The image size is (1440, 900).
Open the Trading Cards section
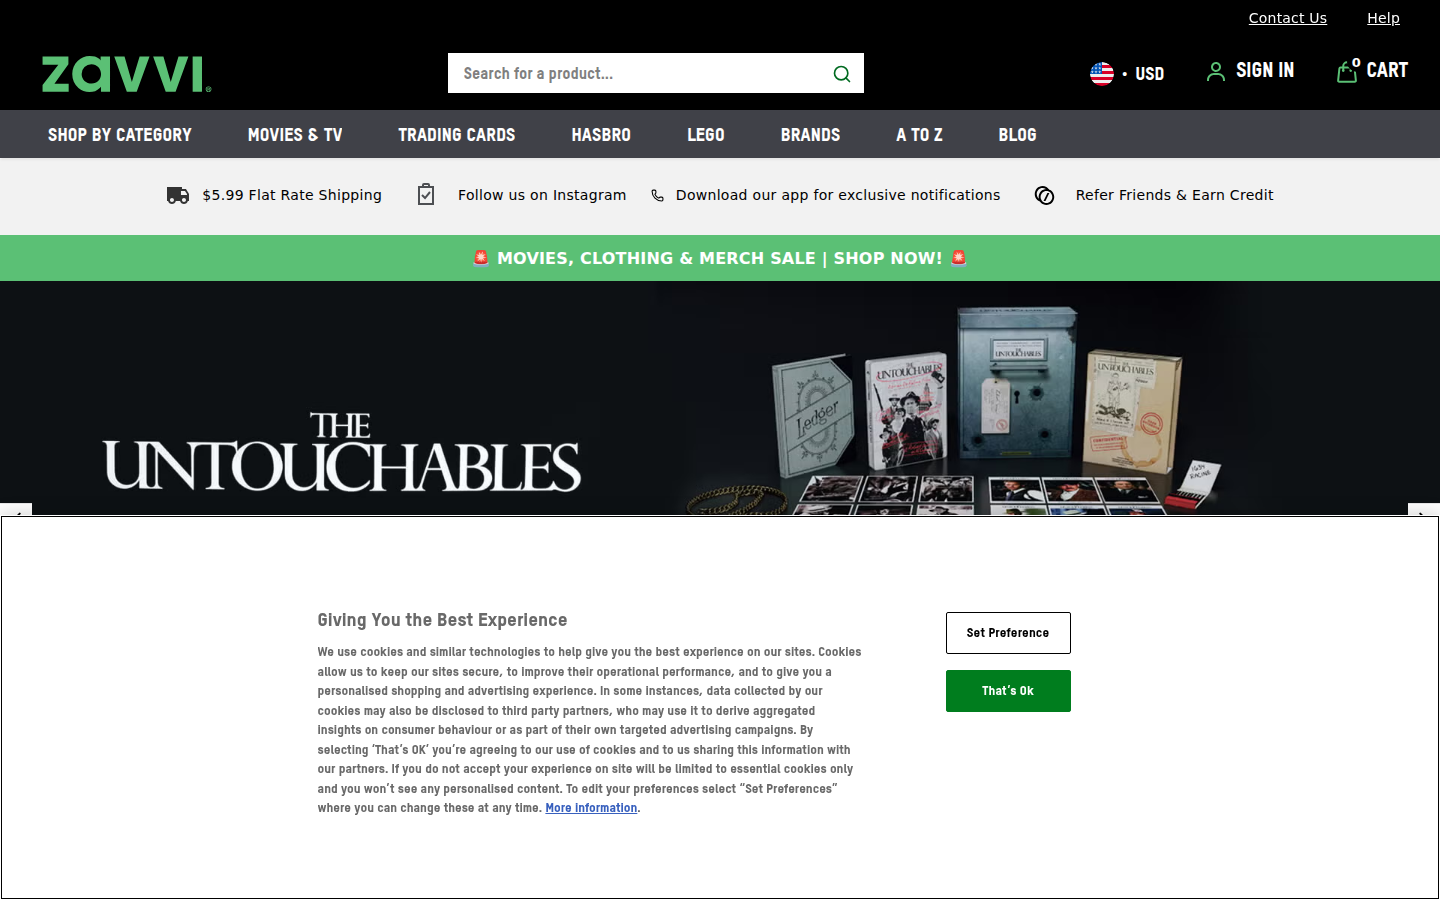coord(456,134)
